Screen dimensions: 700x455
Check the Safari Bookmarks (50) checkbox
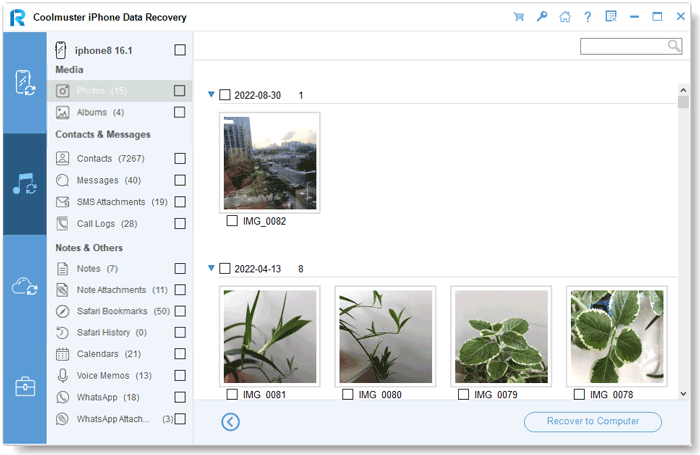click(180, 311)
